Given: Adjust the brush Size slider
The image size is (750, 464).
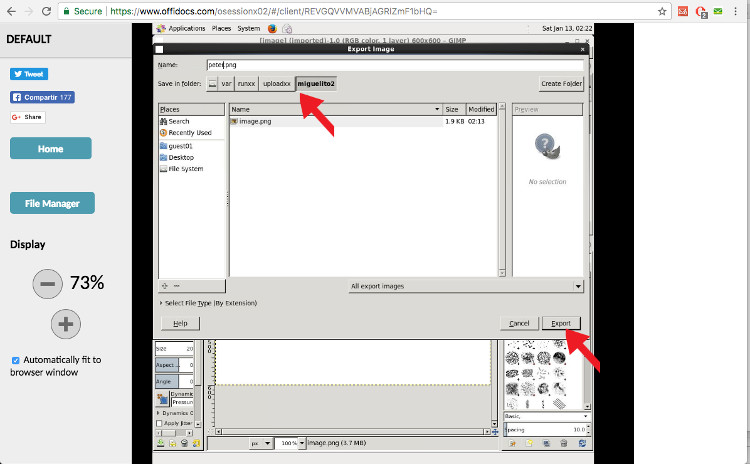Looking at the screenshot, I should coord(174,349).
